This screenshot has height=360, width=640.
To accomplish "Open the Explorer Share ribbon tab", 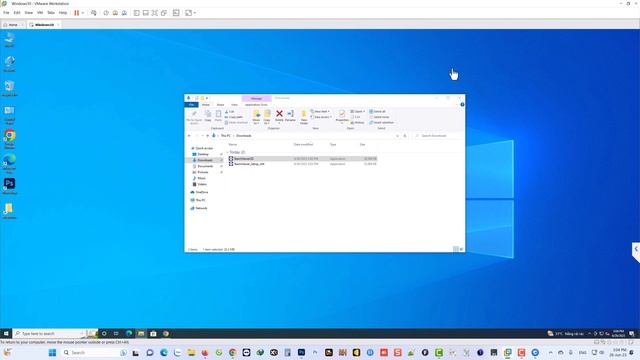I will point(220,105).
